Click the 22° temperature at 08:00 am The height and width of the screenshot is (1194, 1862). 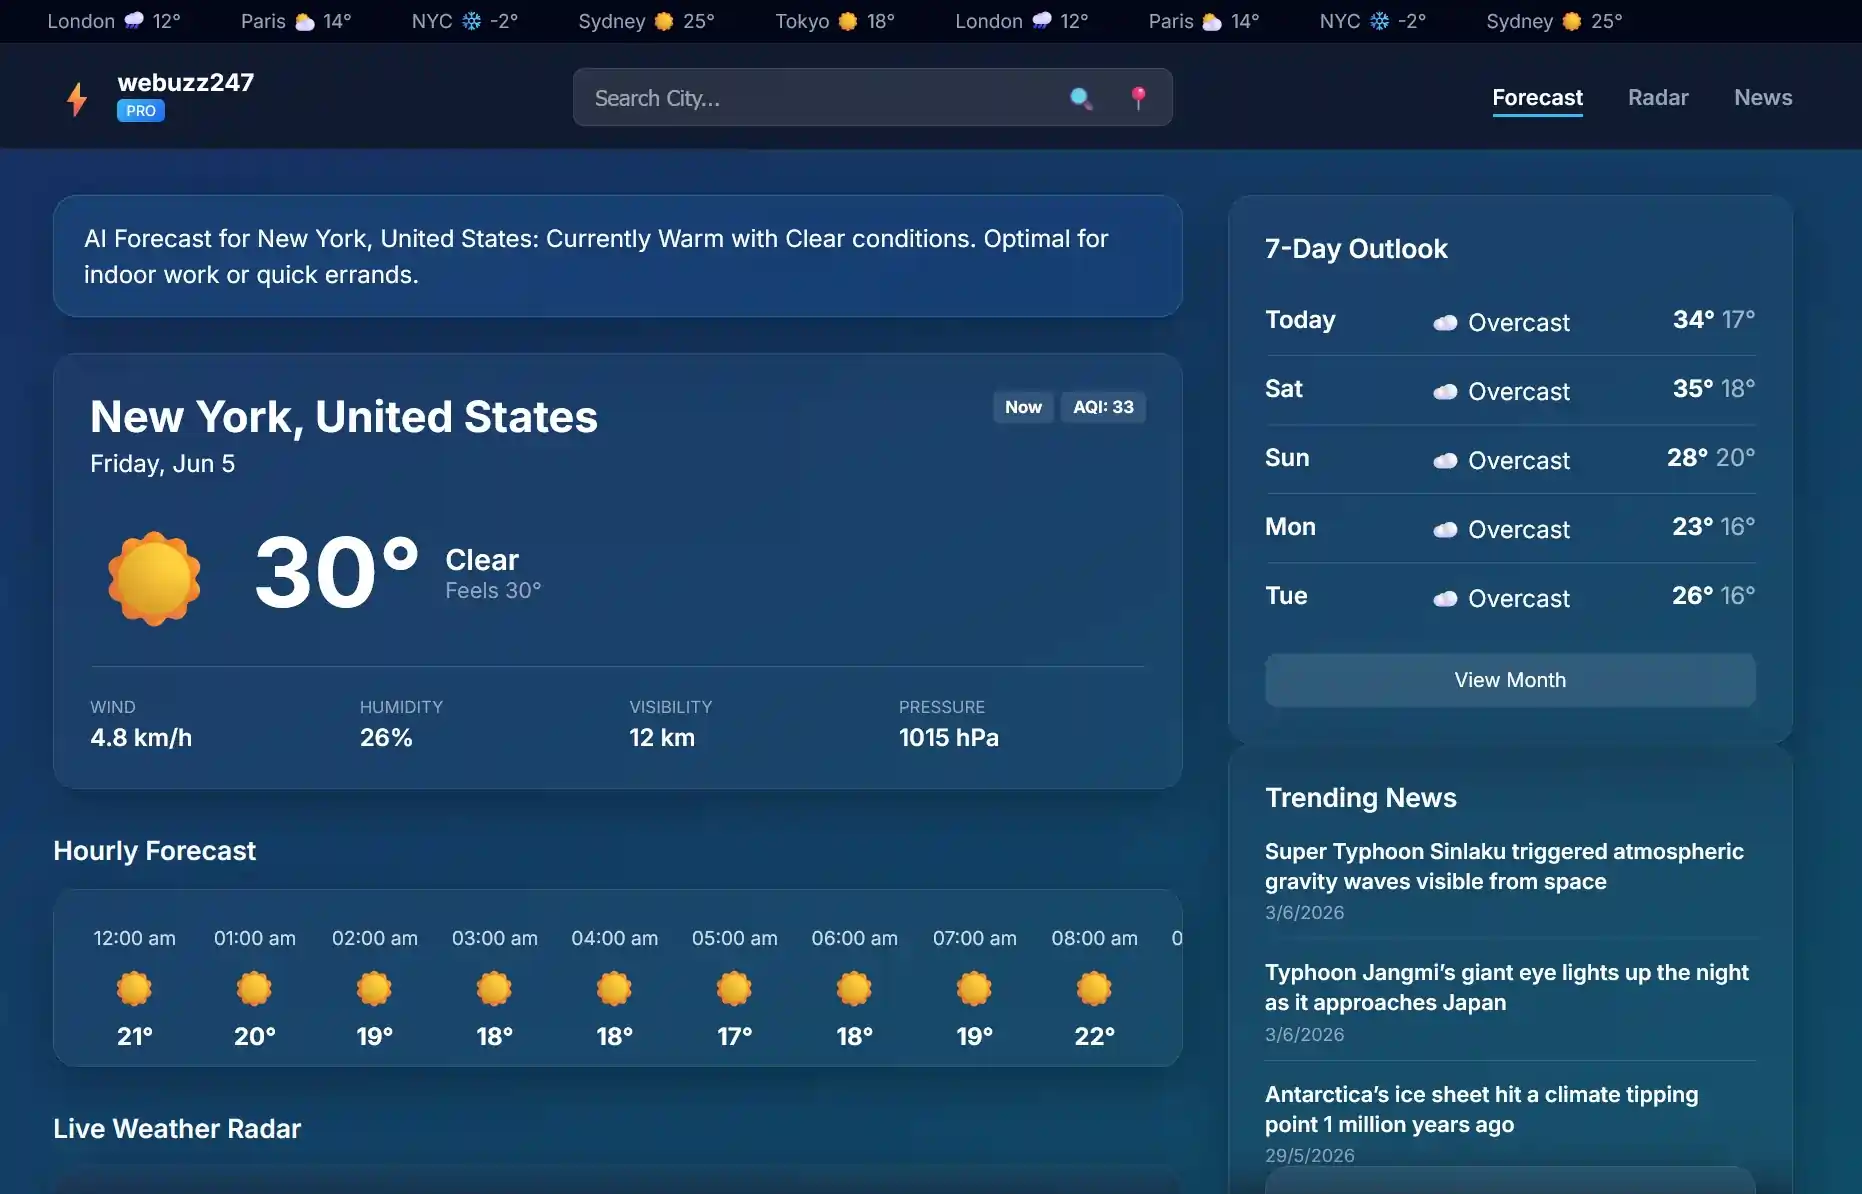(x=1094, y=1036)
